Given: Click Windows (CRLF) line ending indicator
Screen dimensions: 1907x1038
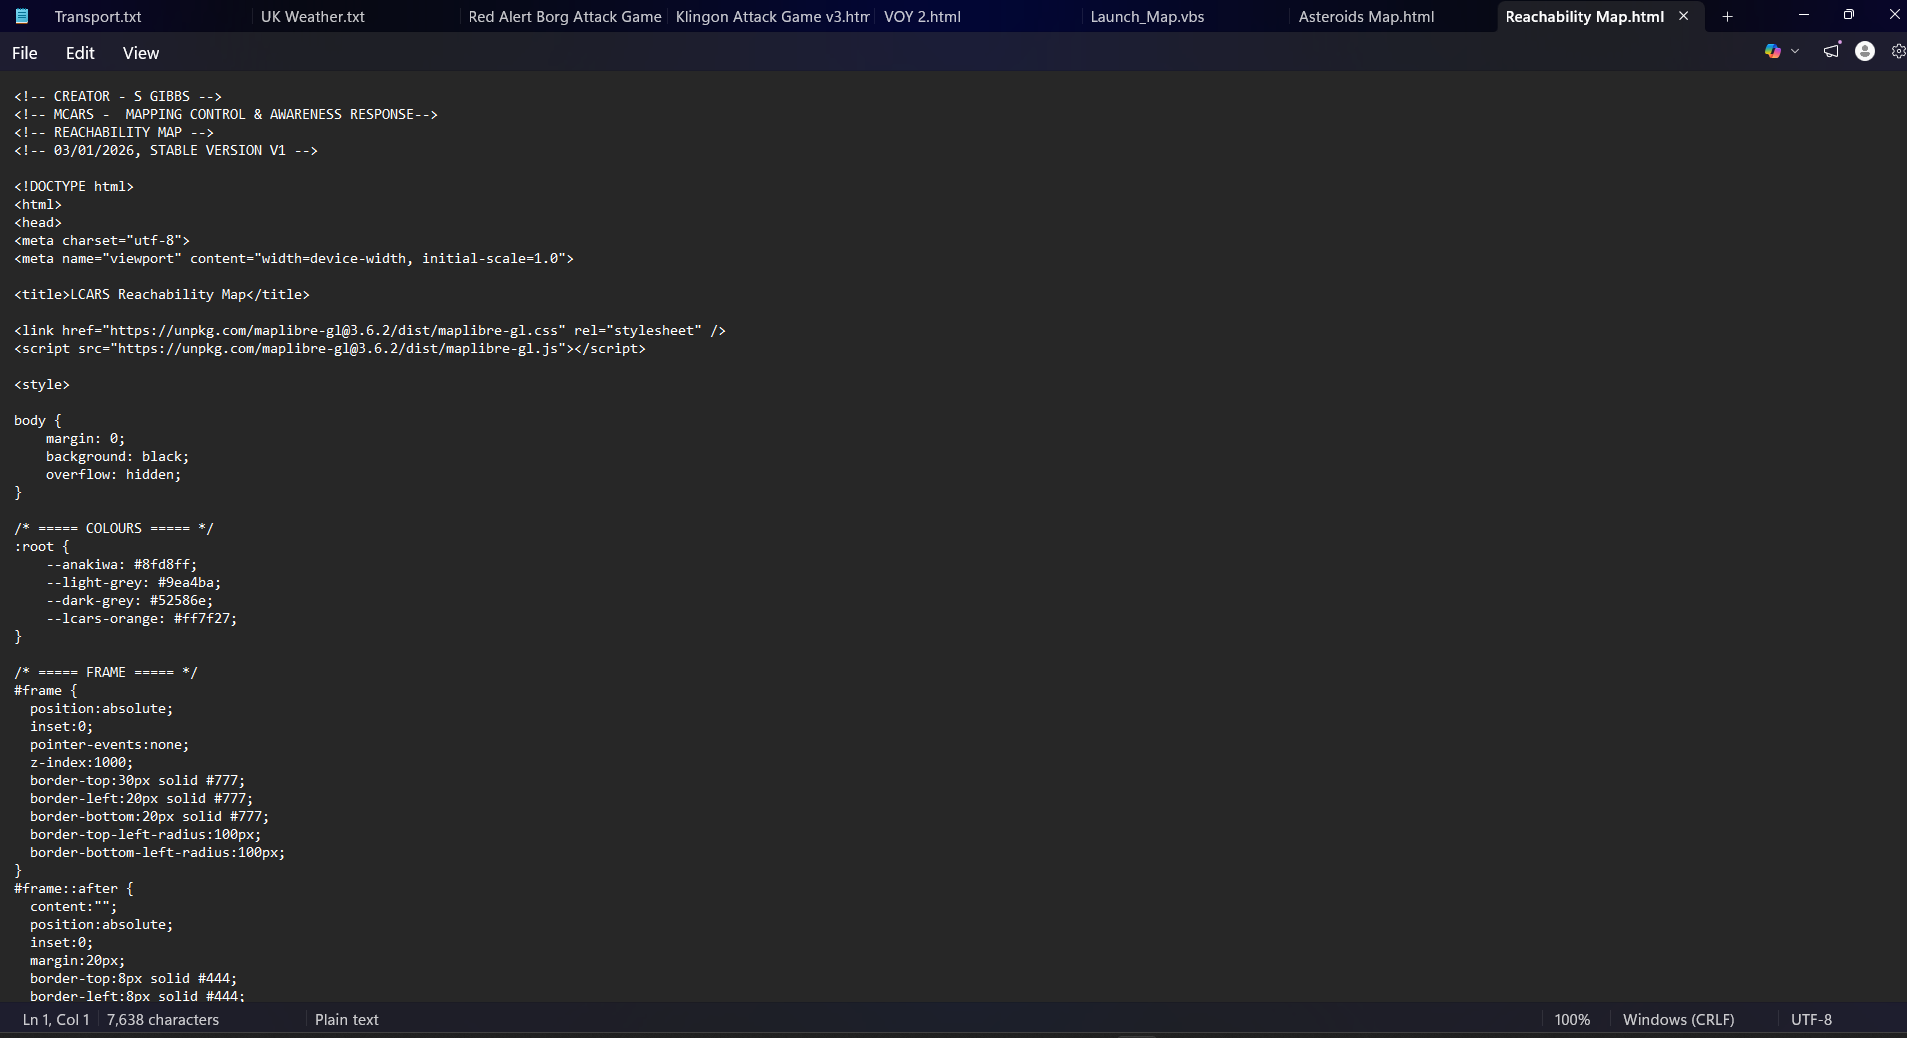Looking at the screenshot, I should 1679,1020.
